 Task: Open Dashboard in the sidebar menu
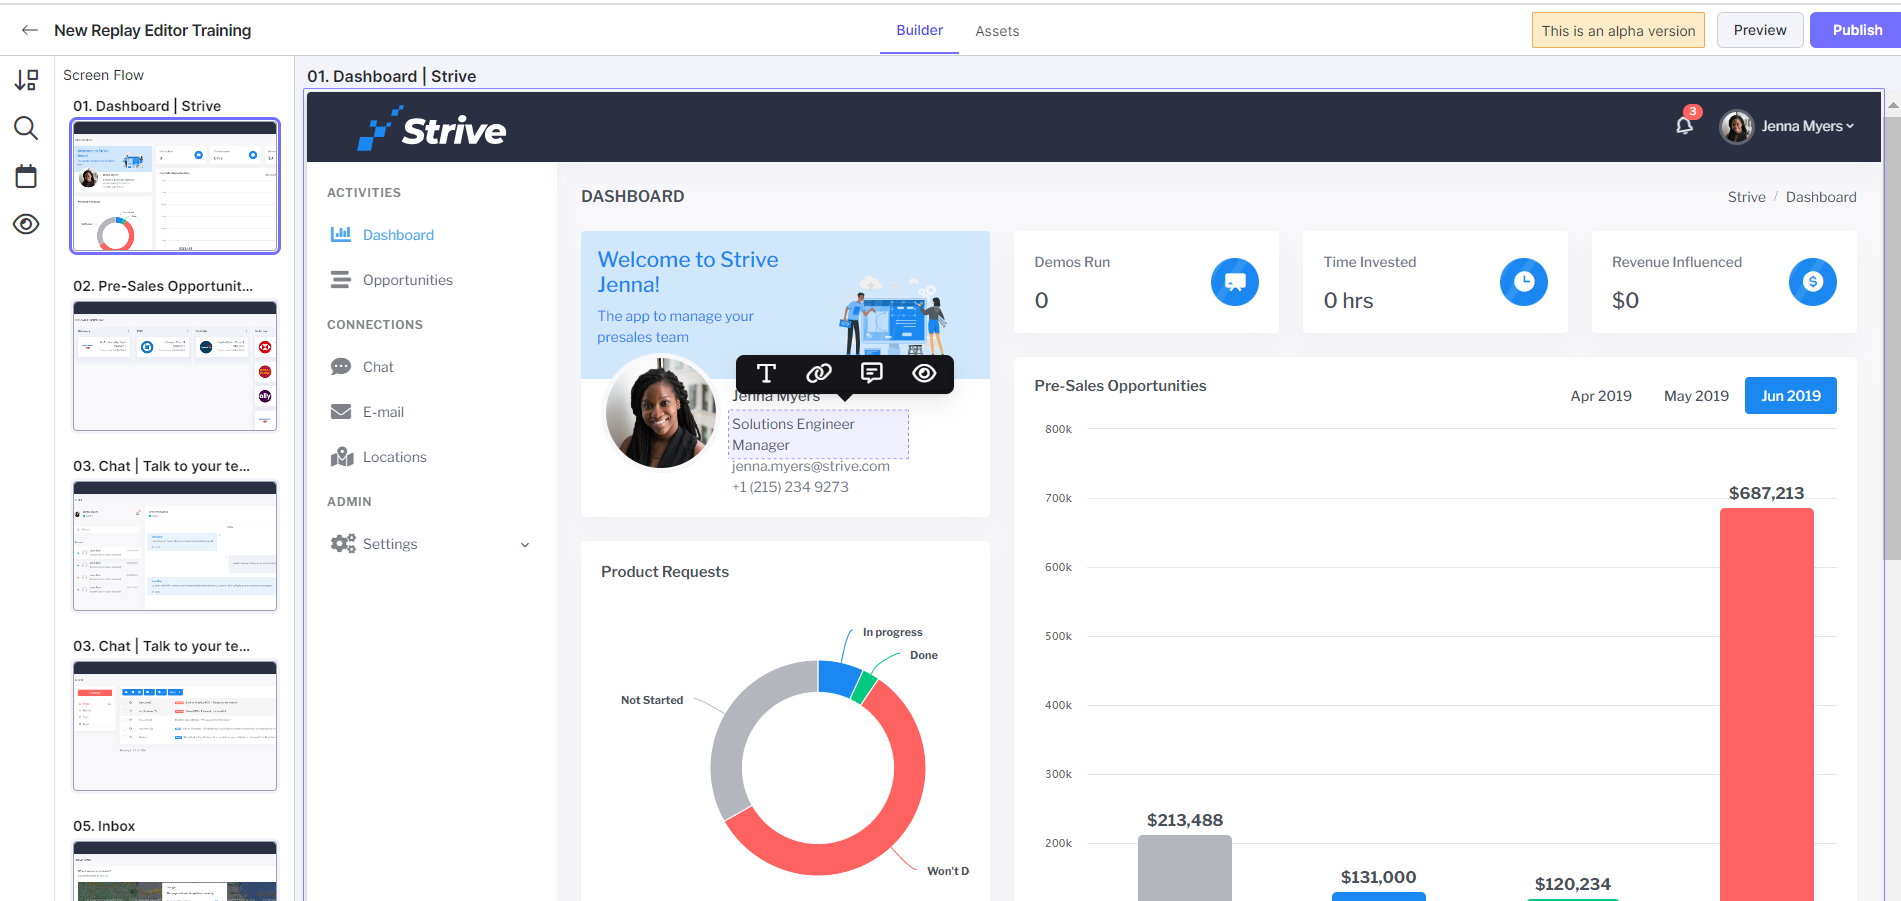pos(398,235)
